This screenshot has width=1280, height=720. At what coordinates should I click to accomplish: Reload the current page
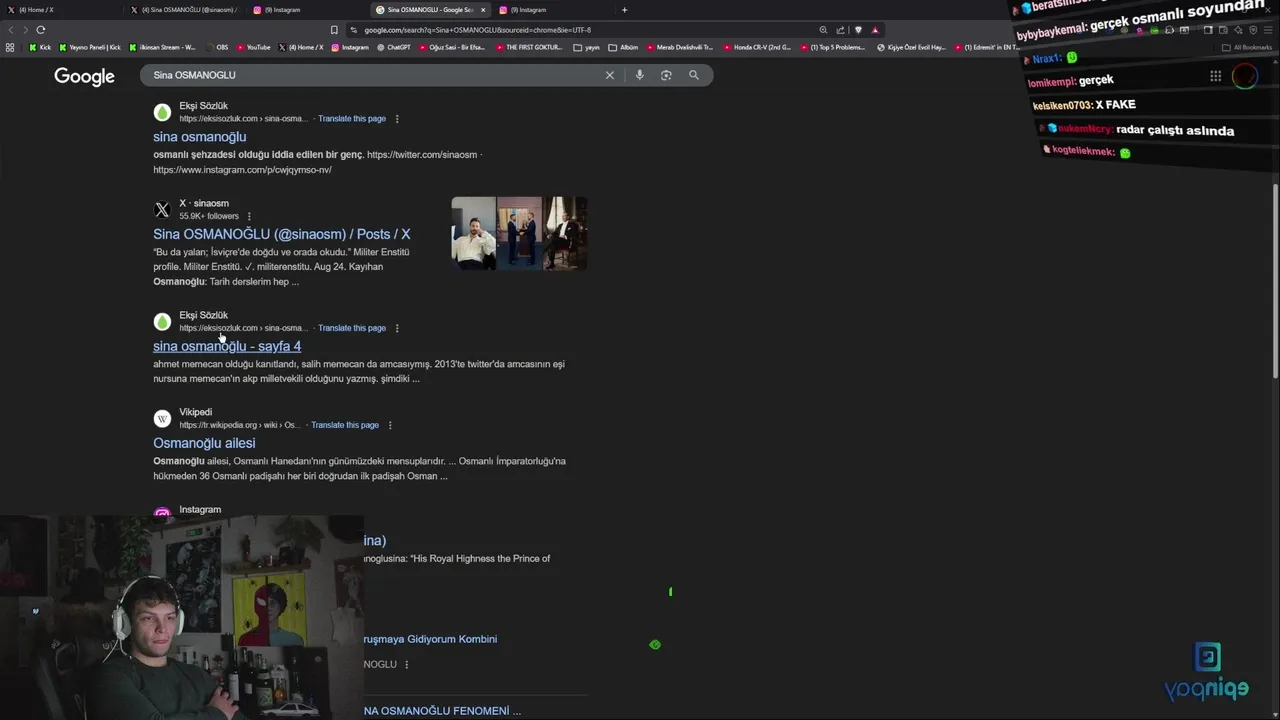[x=40, y=30]
